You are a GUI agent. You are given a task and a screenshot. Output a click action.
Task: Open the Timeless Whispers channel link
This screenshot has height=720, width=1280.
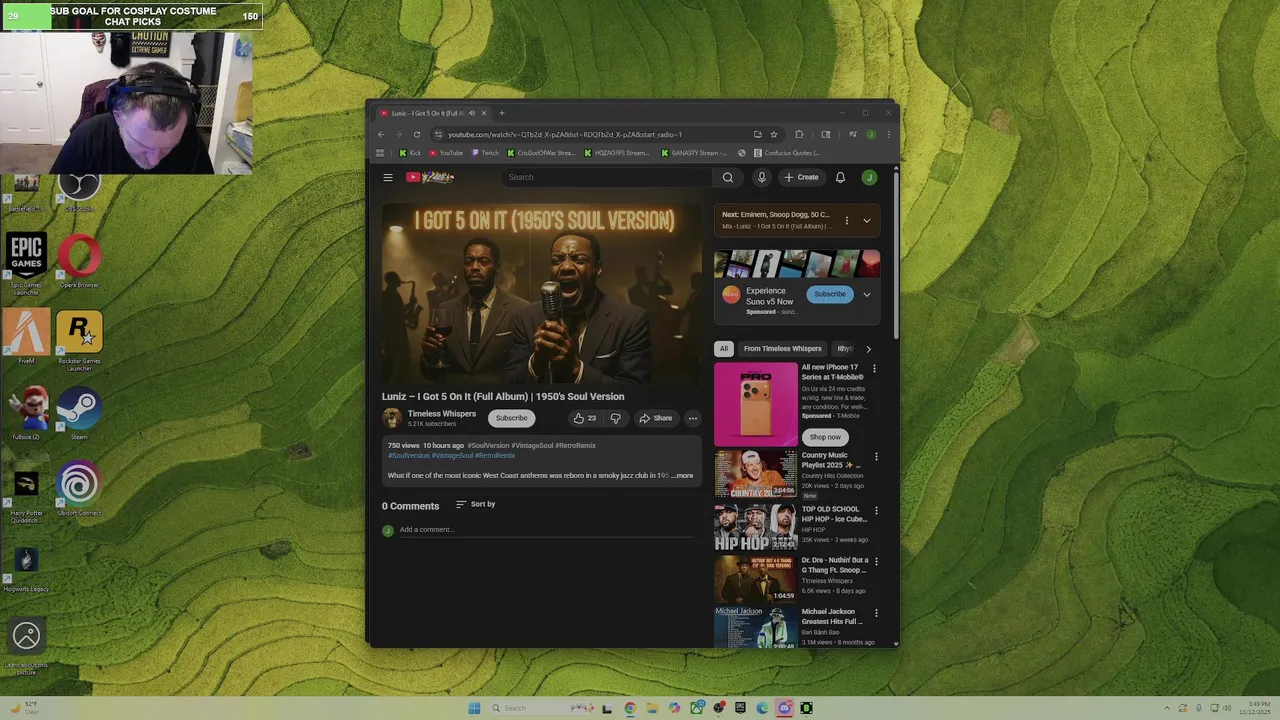click(x=441, y=413)
